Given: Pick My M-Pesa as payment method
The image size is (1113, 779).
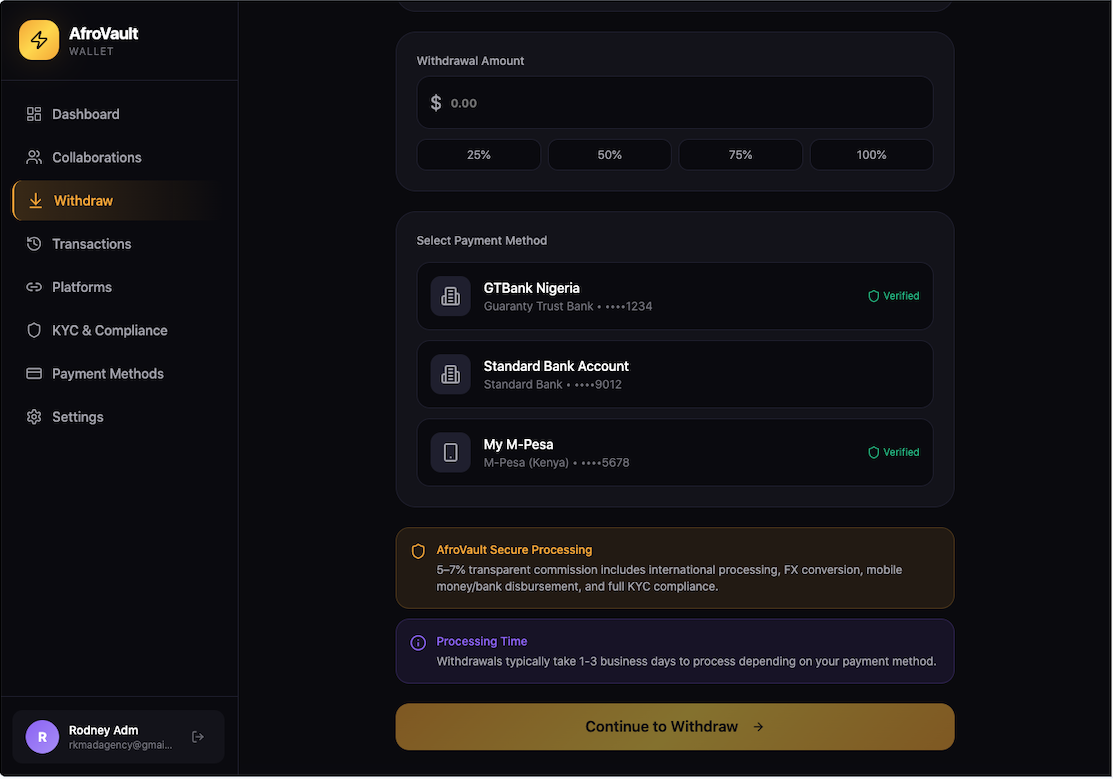Looking at the screenshot, I should click(674, 452).
